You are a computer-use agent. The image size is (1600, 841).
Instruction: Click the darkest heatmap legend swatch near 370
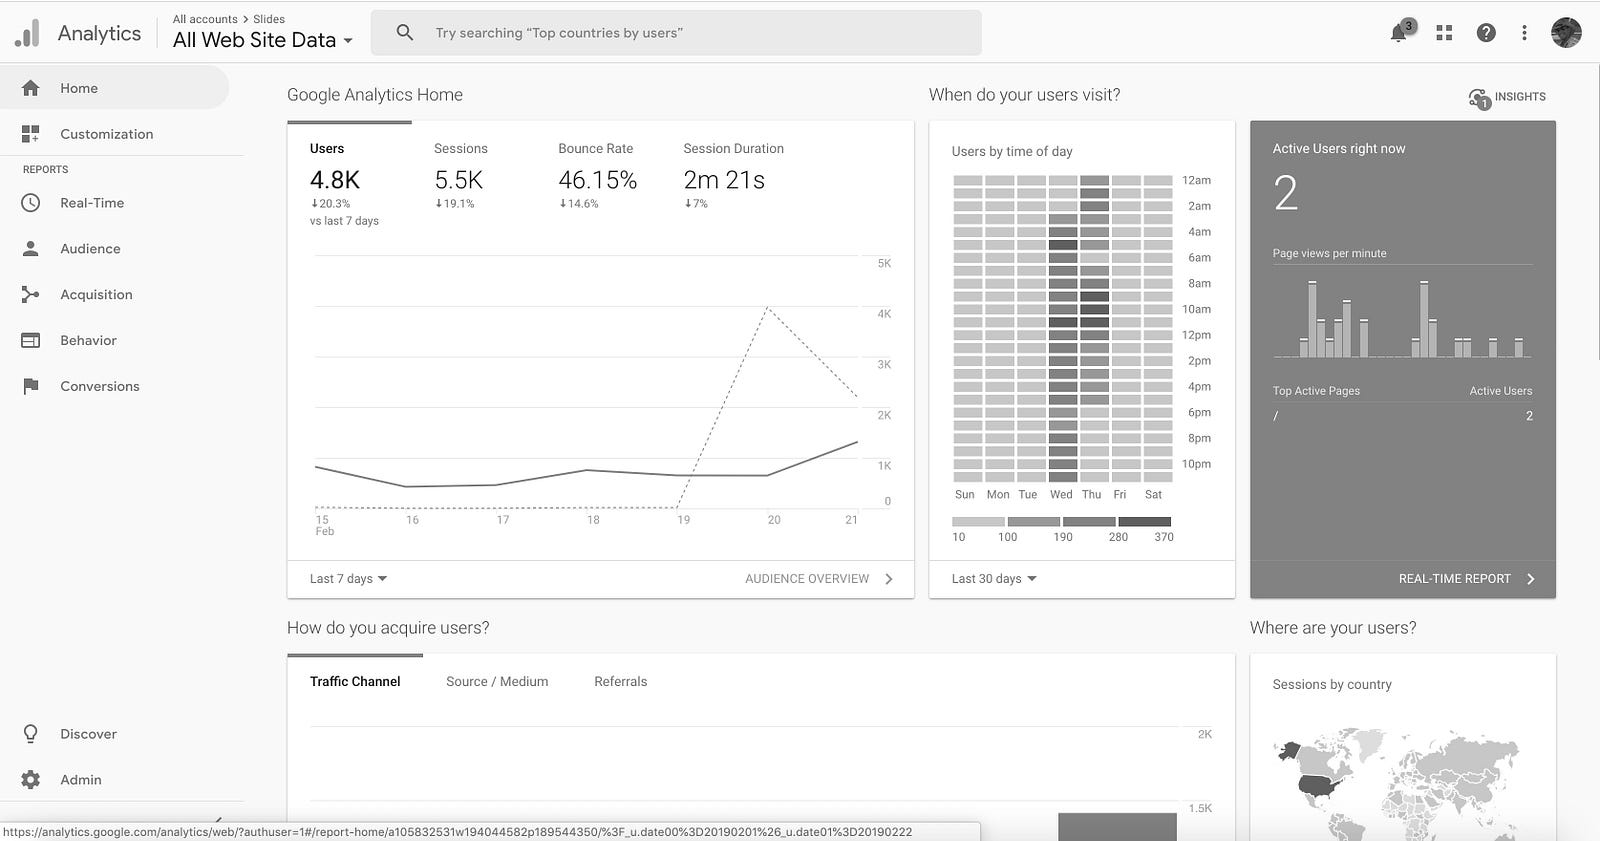[1144, 522]
